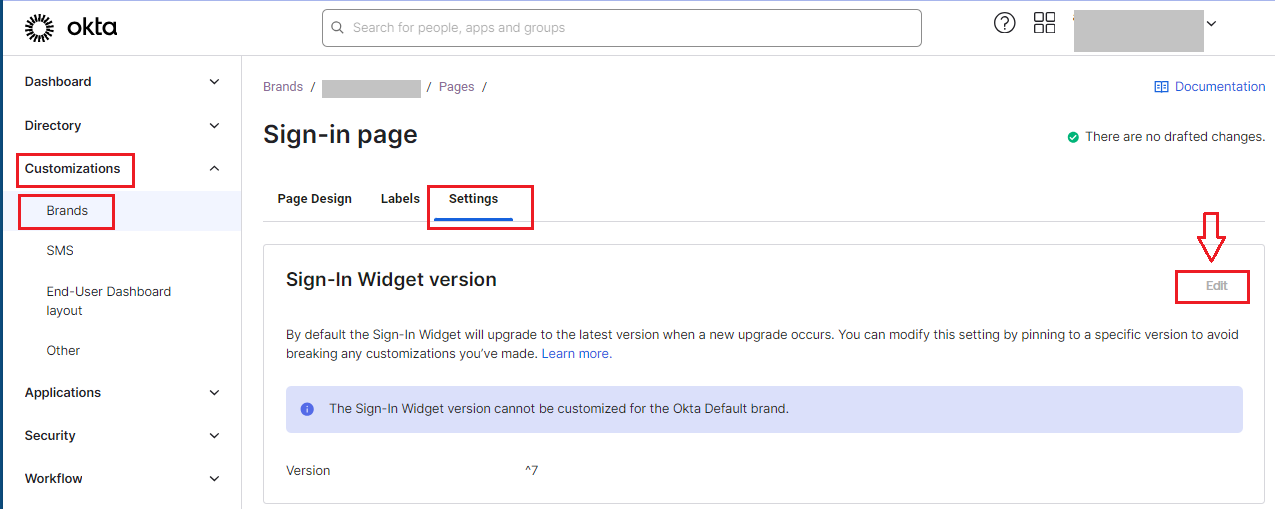Open the account dropdown arrow
The width and height of the screenshot is (1275, 509).
[x=1212, y=23]
